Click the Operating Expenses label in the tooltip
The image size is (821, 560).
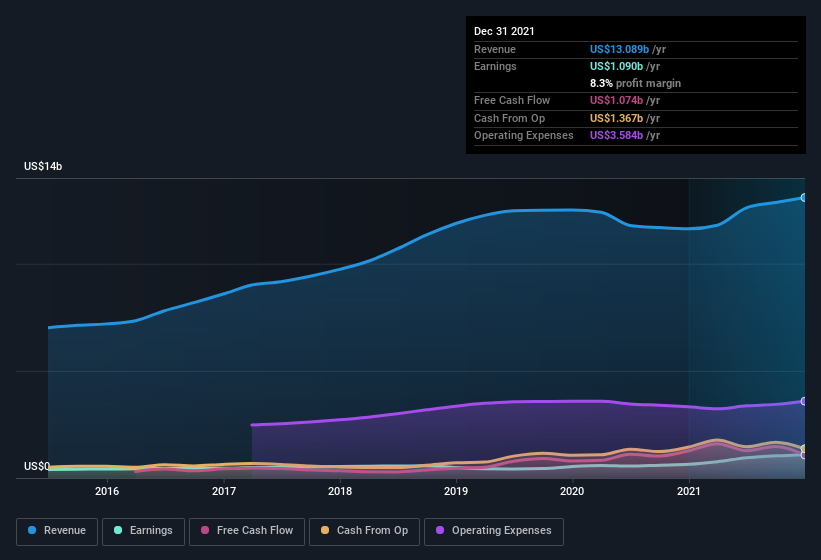pos(524,136)
